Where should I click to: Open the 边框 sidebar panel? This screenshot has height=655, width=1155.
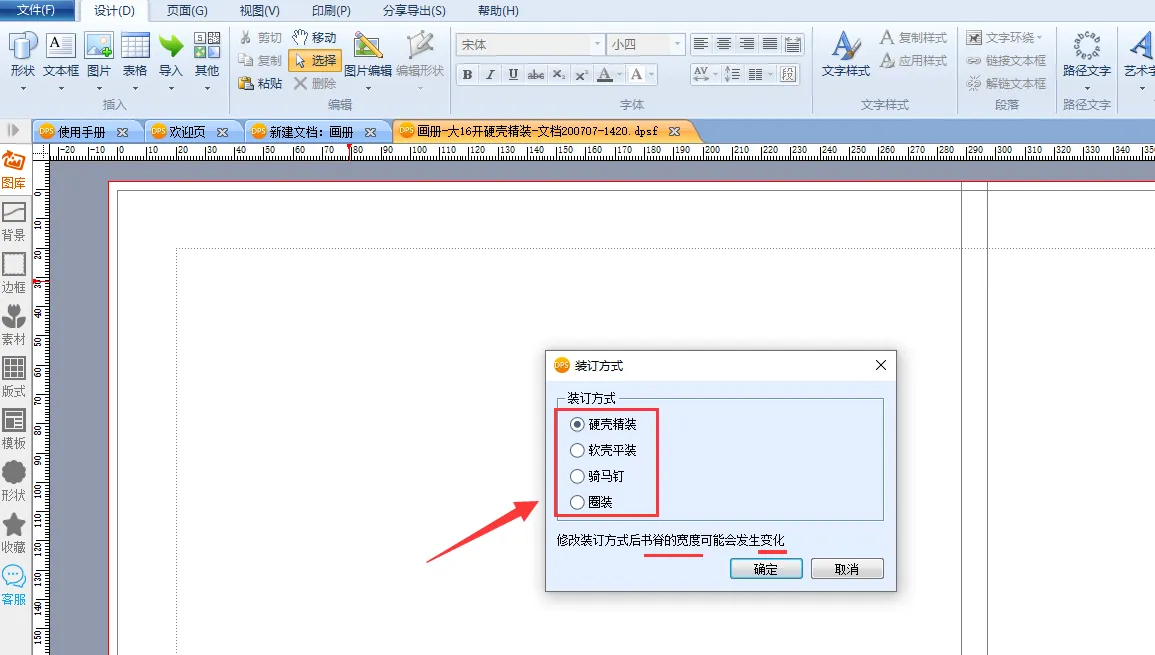(x=13, y=273)
